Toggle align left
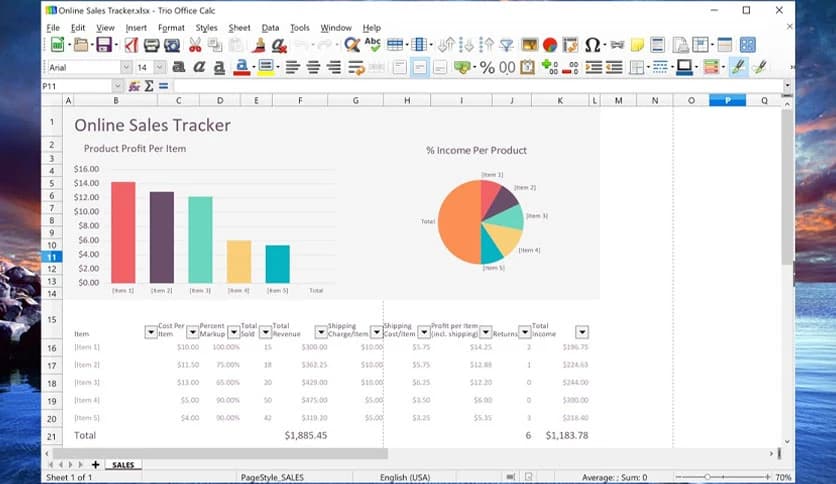The width and height of the screenshot is (836, 484). point(292,67)
